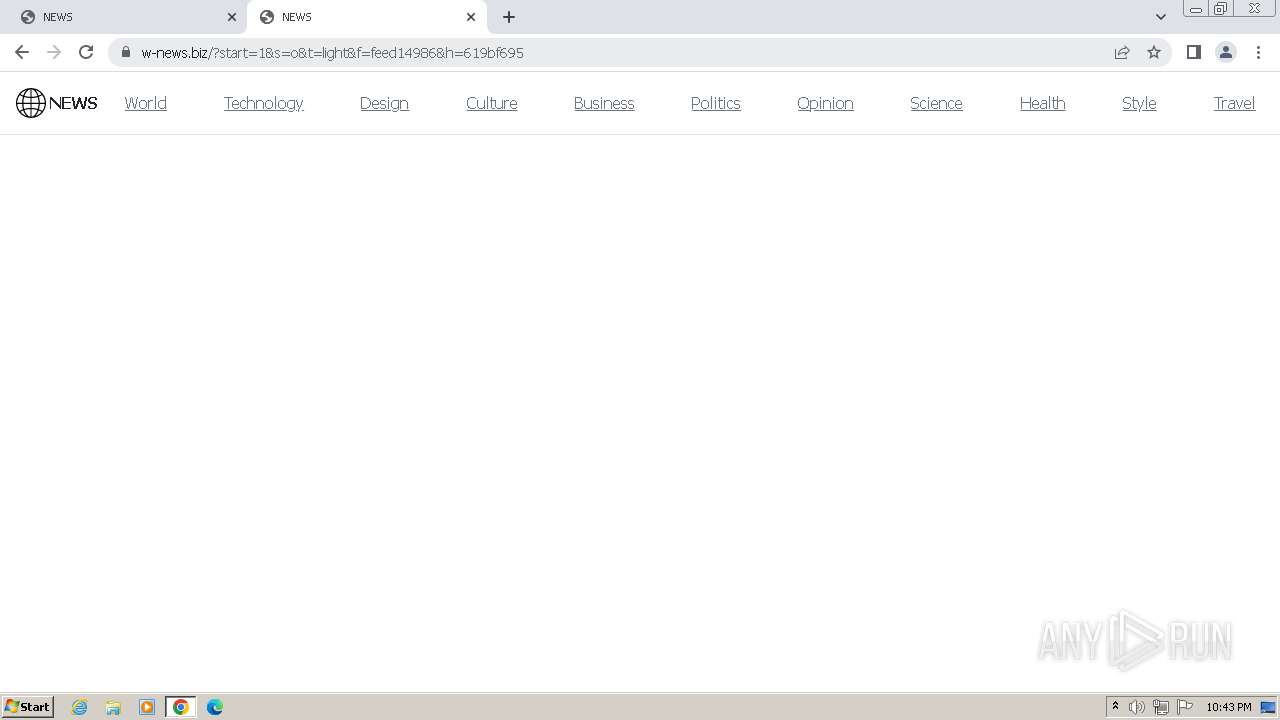Go back with the browser back arrow

[22, 52]
